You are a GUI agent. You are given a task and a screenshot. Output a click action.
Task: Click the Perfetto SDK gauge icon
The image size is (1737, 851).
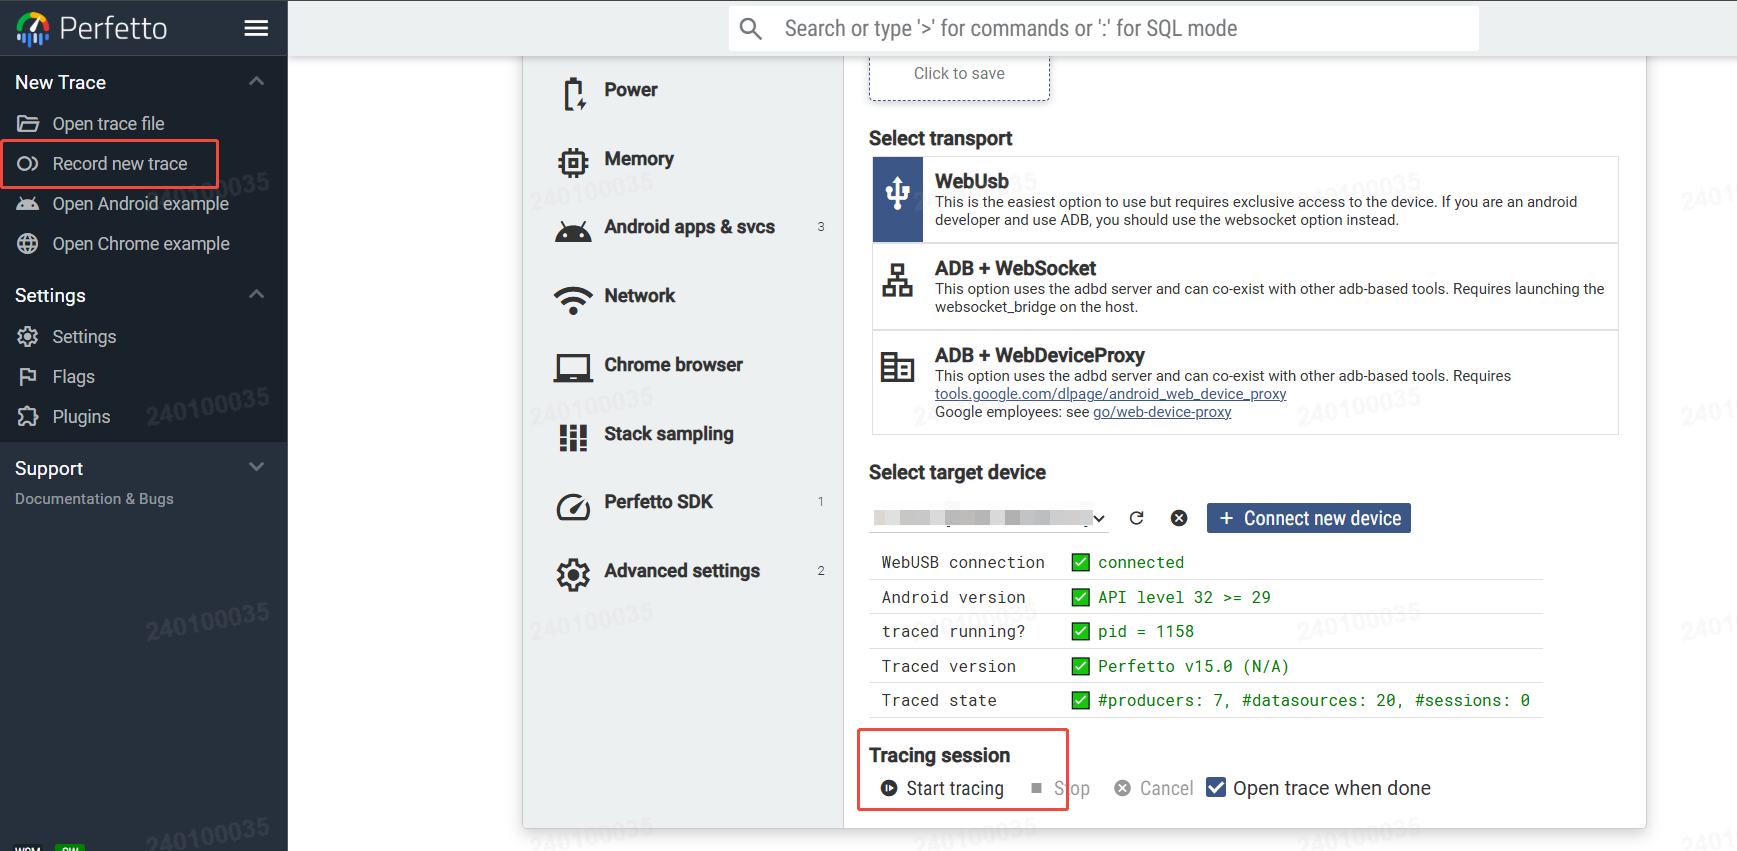click(573, 507)
